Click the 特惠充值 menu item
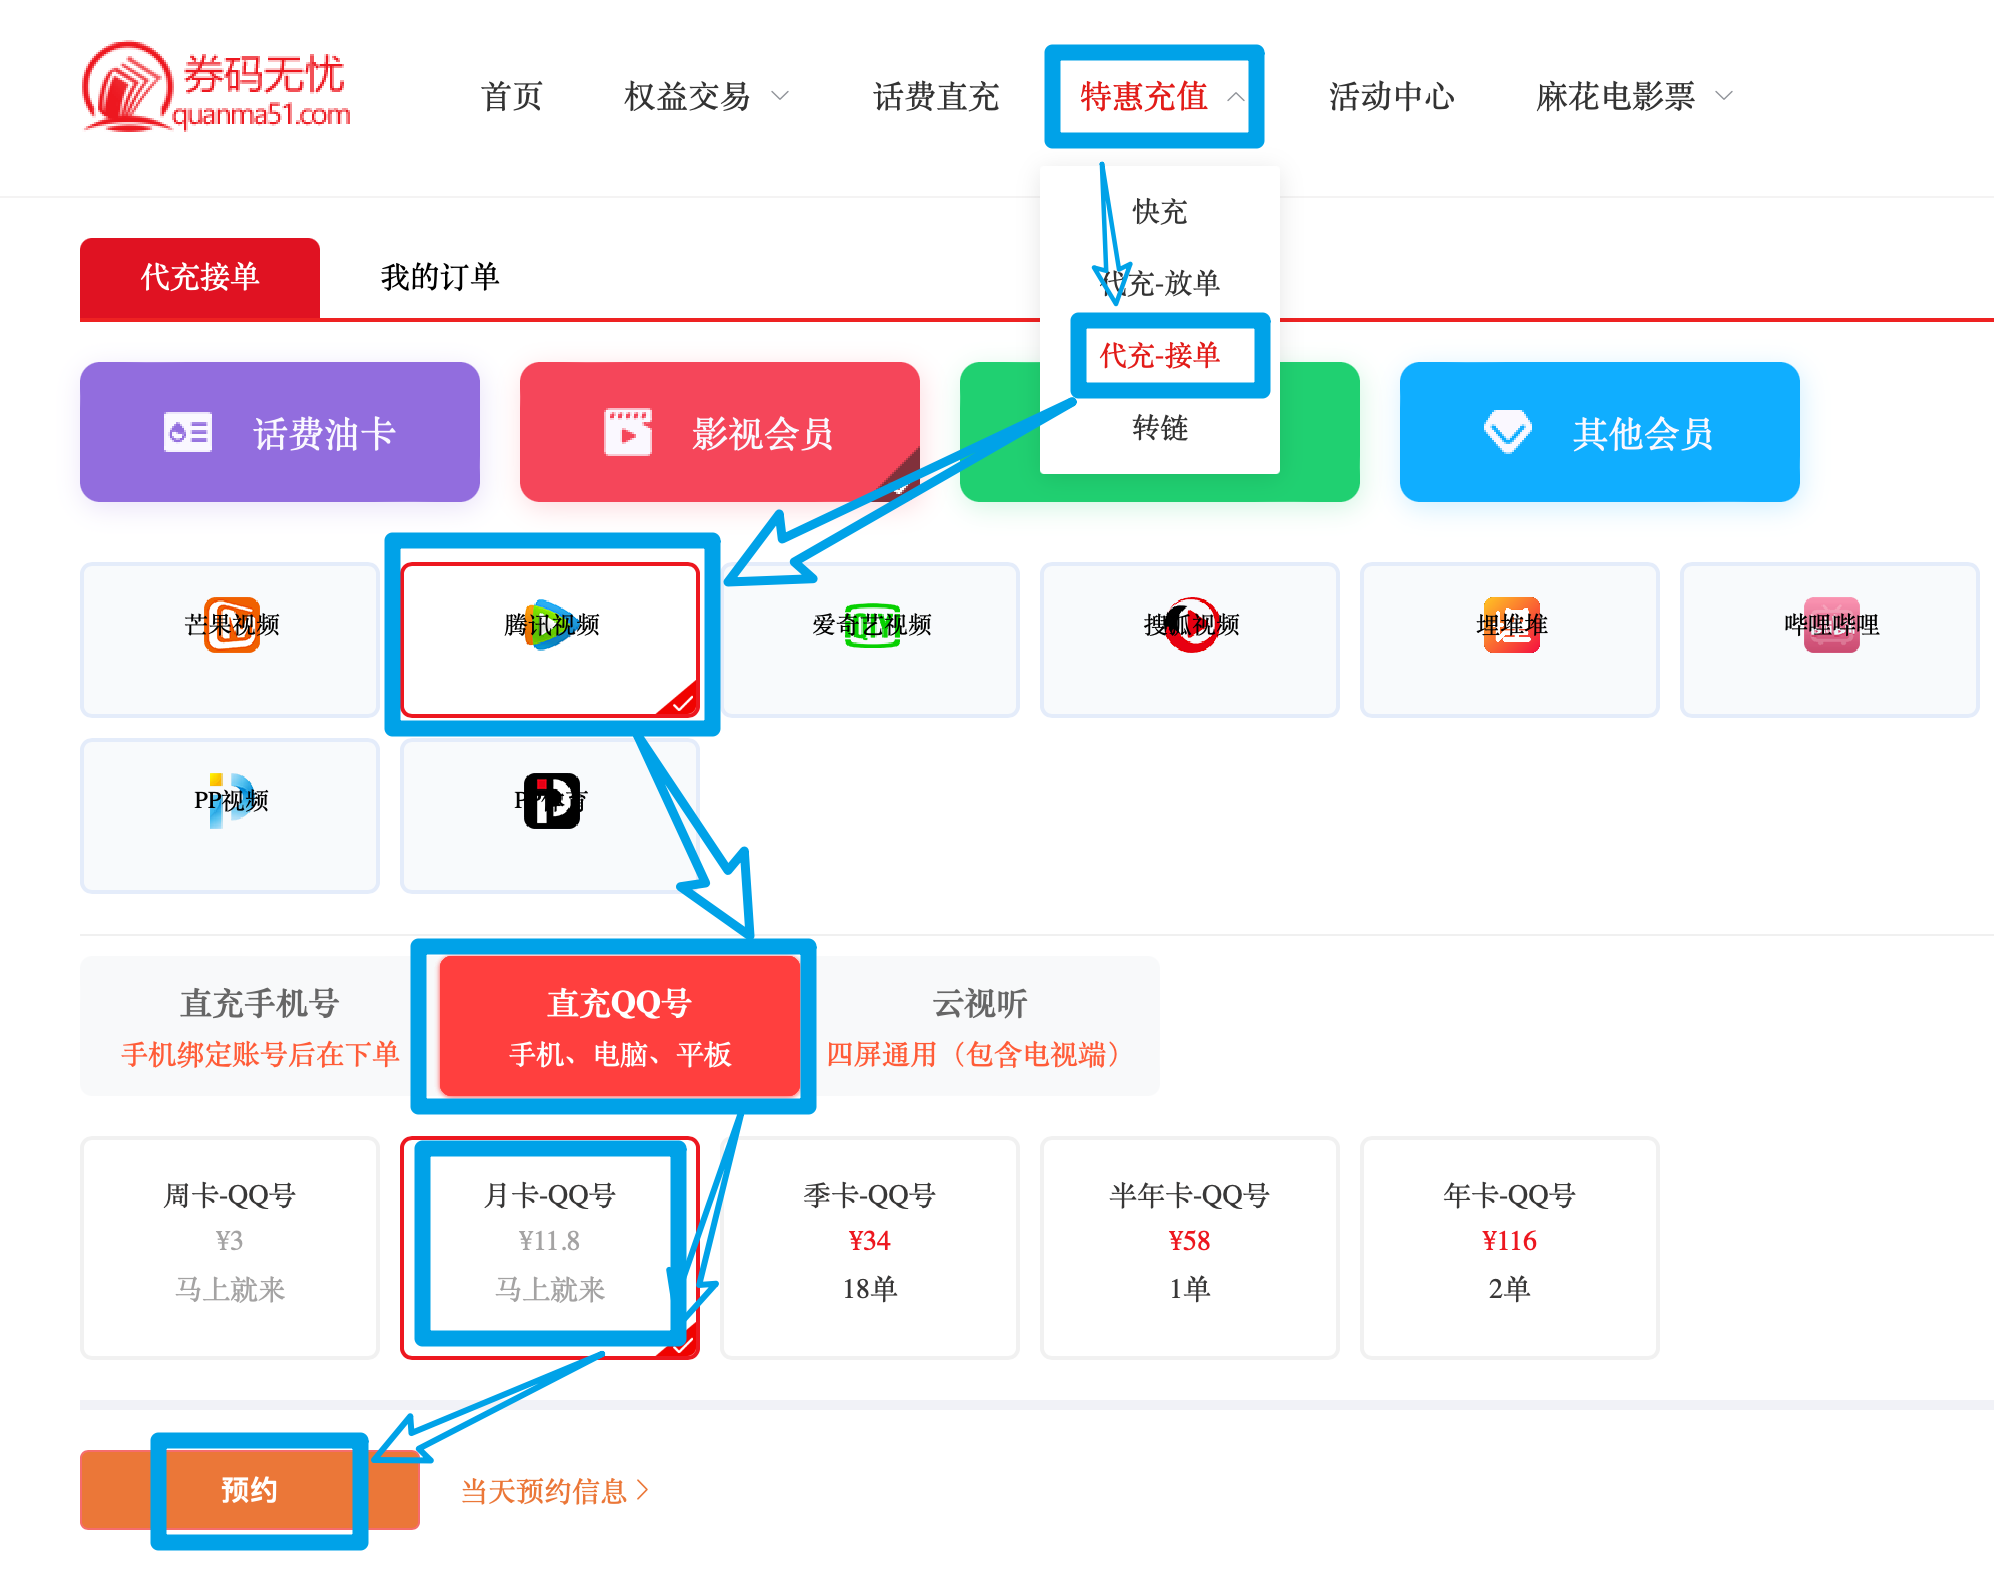The width and height of the screenshot is (1994, 1582). click(x=1144, y=97)
